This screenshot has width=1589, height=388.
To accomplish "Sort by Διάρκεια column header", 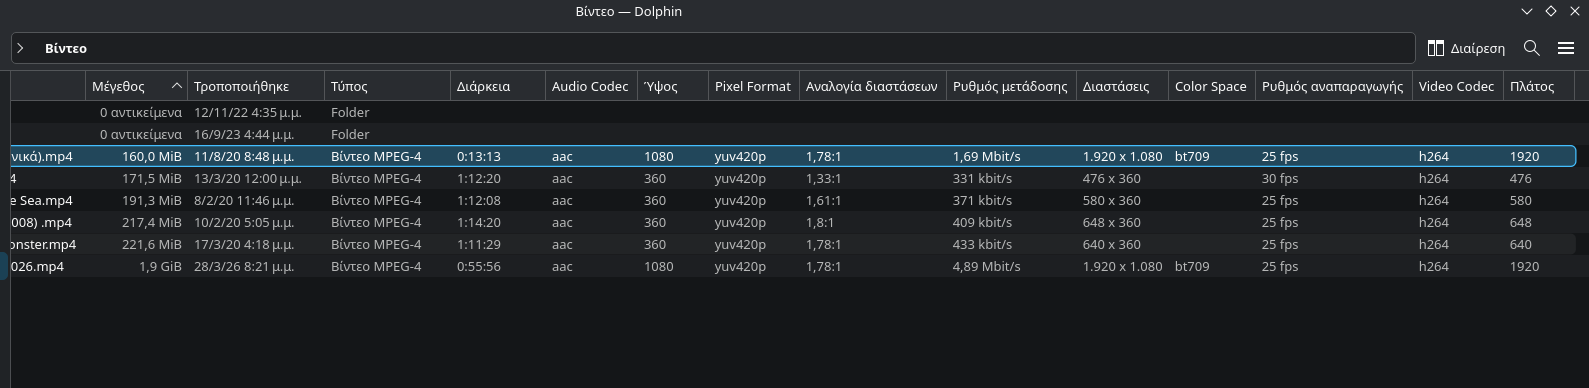I will [x=497, y=86].
